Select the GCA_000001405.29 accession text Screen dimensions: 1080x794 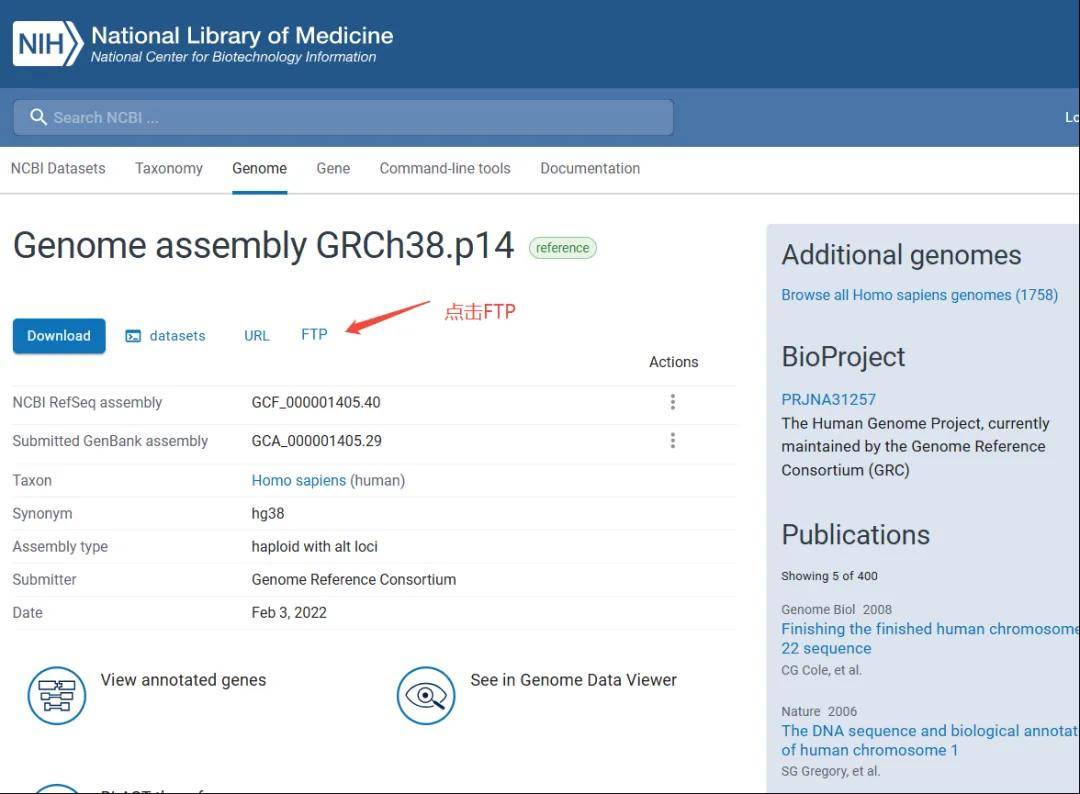(x=317, y=441)
